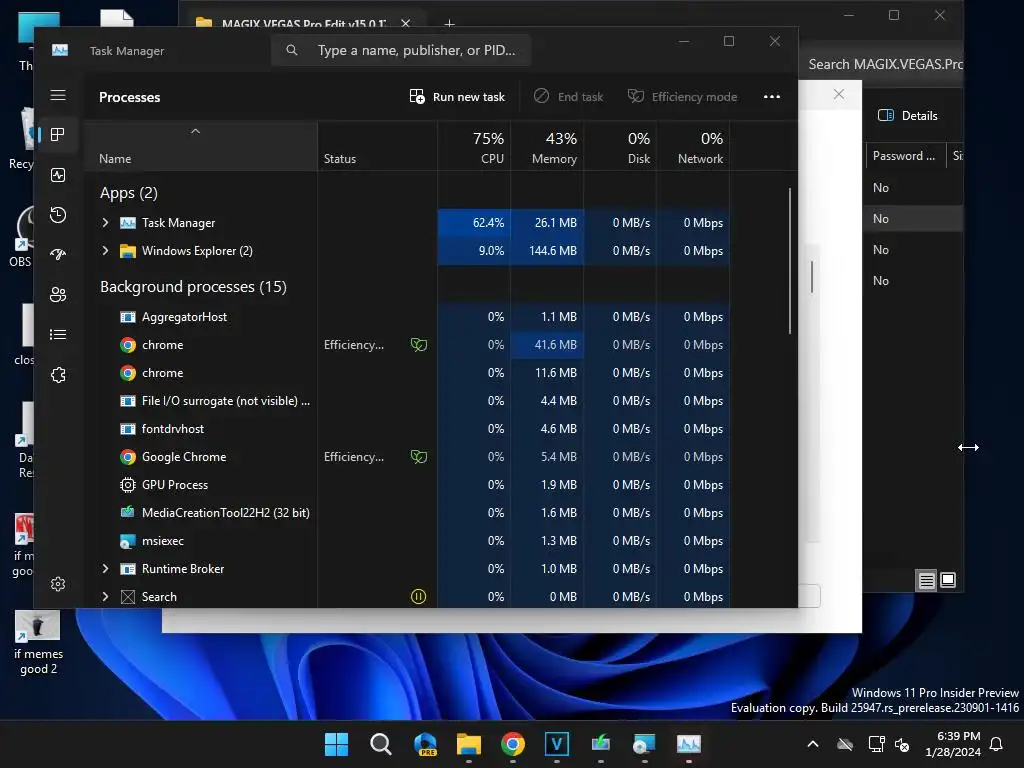Expand the Windows Explorer (2) process group

click(x=105, y=251)
